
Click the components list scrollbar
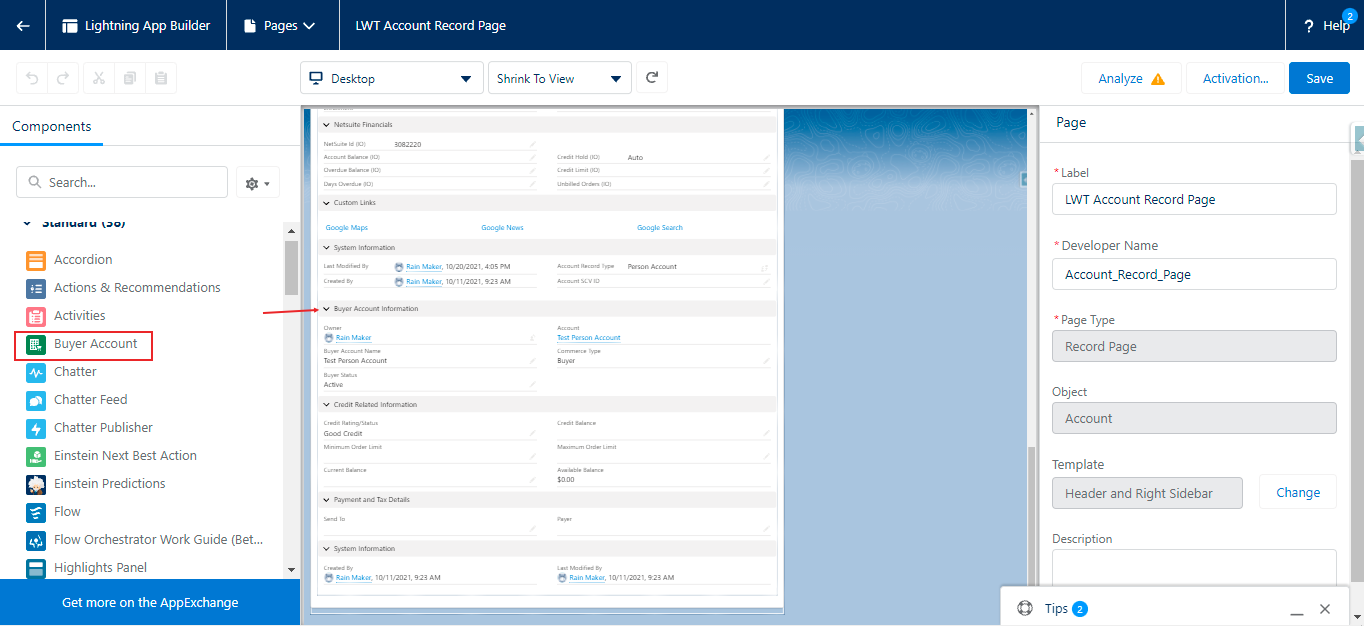click(x=291, y=269)
